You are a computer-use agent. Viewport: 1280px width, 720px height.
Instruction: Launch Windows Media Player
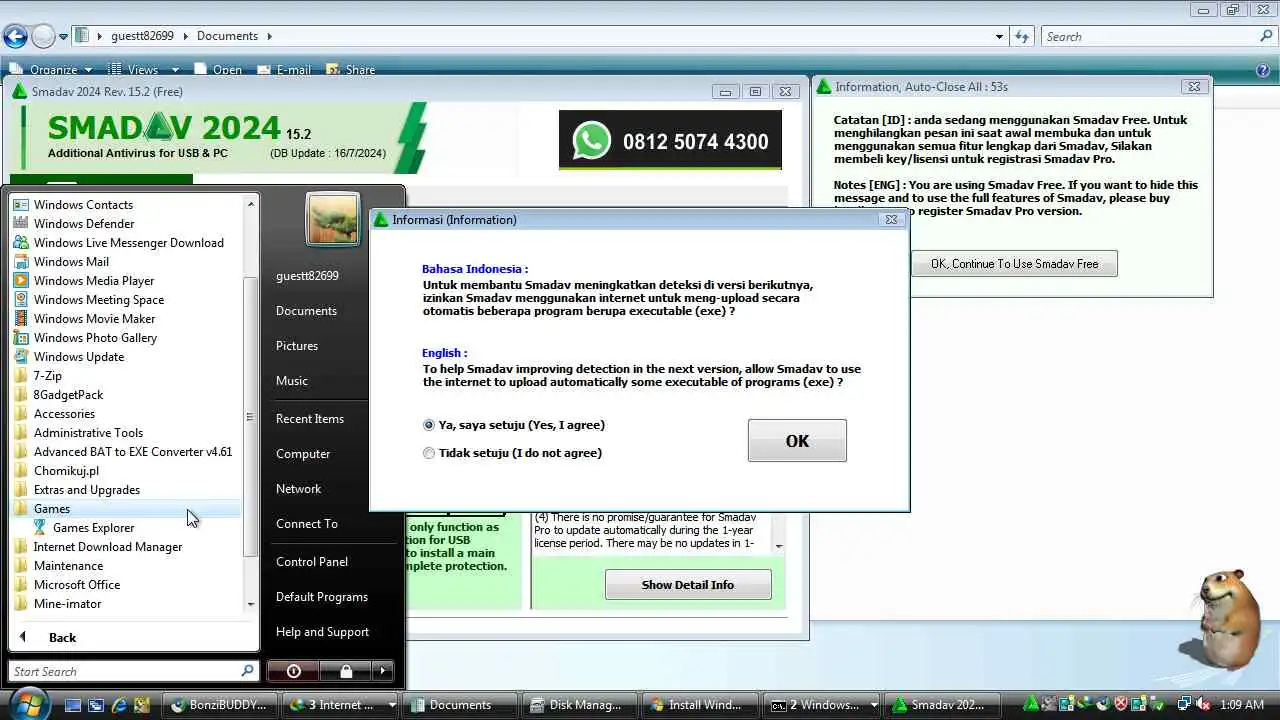click(x=126, y=281)
